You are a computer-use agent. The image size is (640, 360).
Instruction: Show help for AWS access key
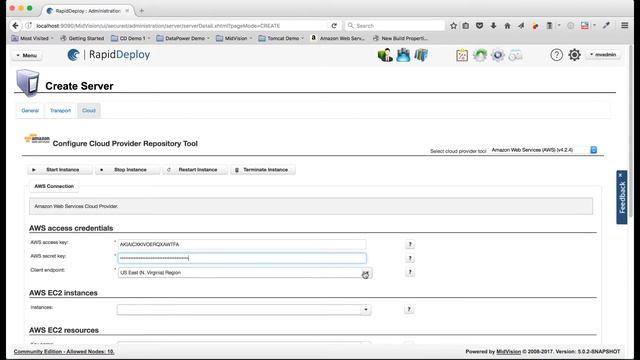pyautogui.click(x=410, y=244)
